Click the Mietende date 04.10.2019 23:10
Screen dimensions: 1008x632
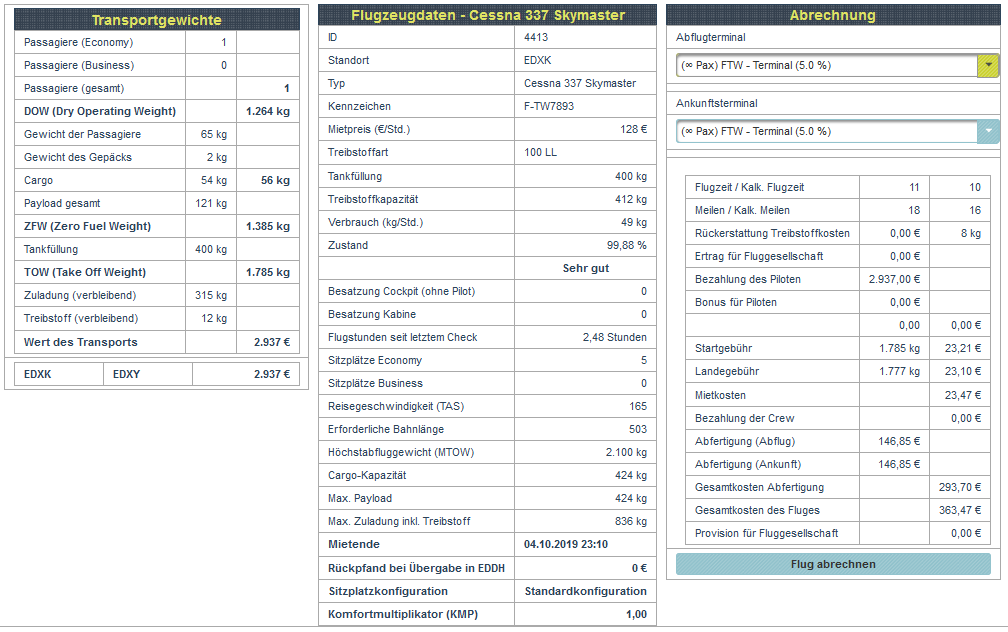coord(566,545)
